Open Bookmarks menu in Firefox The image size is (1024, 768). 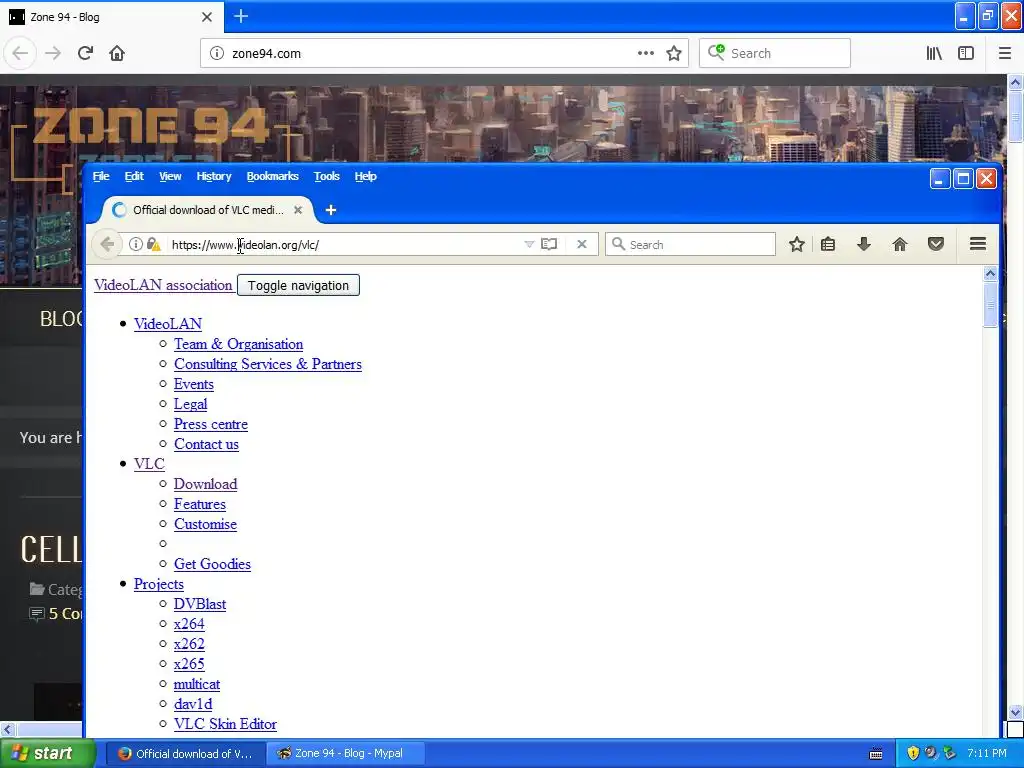(x=272, y=176)
